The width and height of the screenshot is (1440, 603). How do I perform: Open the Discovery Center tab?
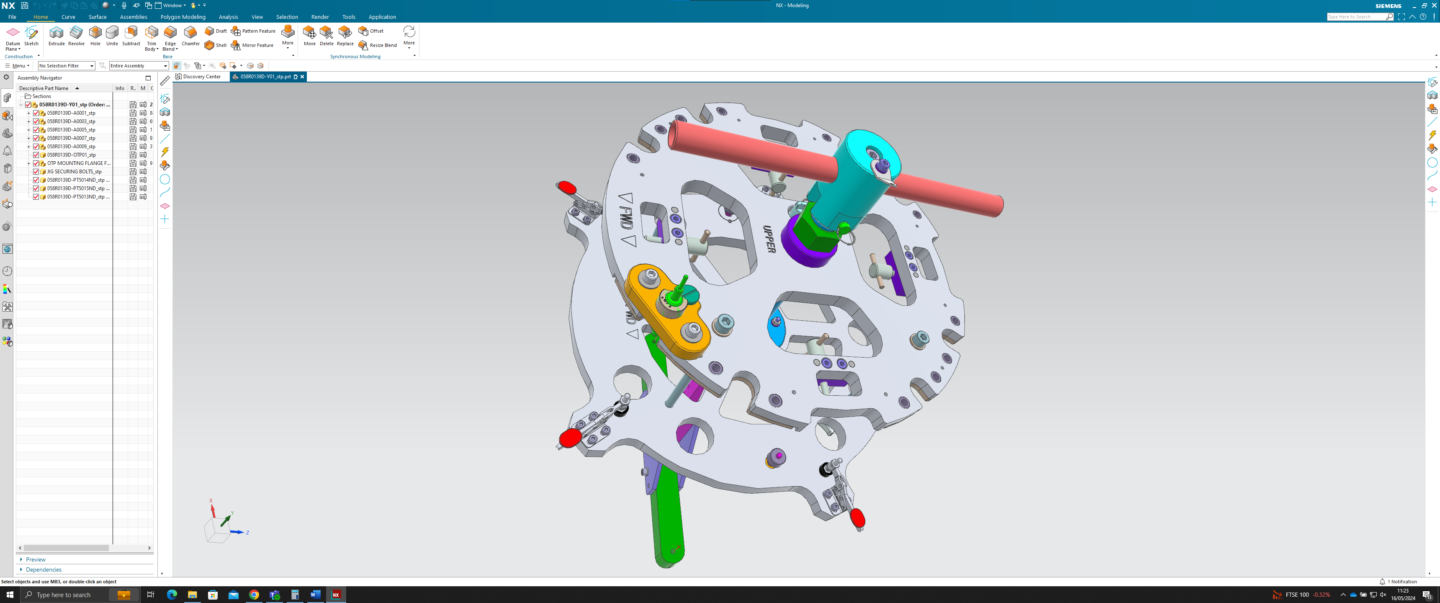click(x=201, y=77)
